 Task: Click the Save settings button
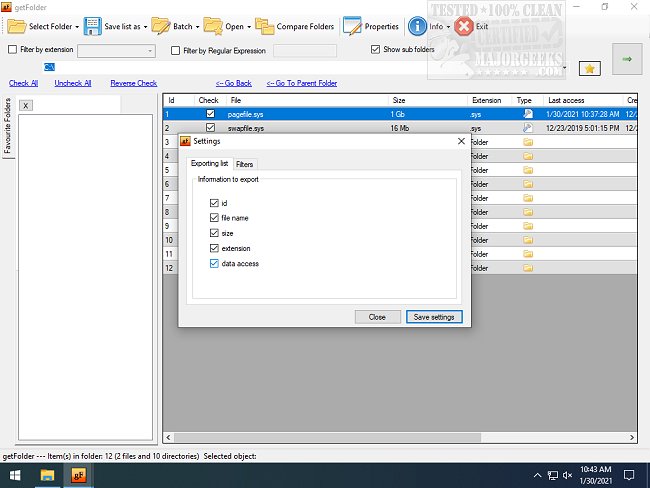coord(434,317)
